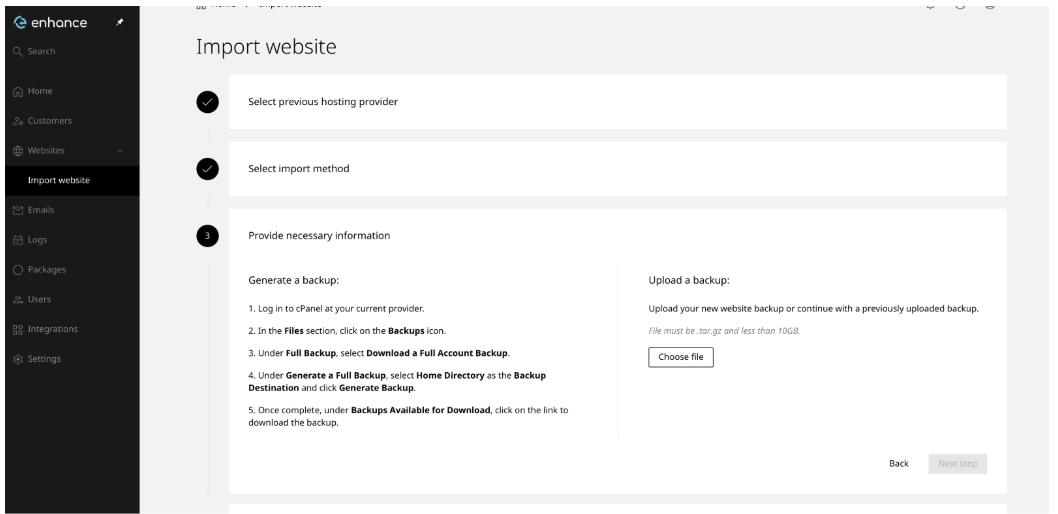
Task: Open the Customers section icon
Action: [x=18, y=121]
